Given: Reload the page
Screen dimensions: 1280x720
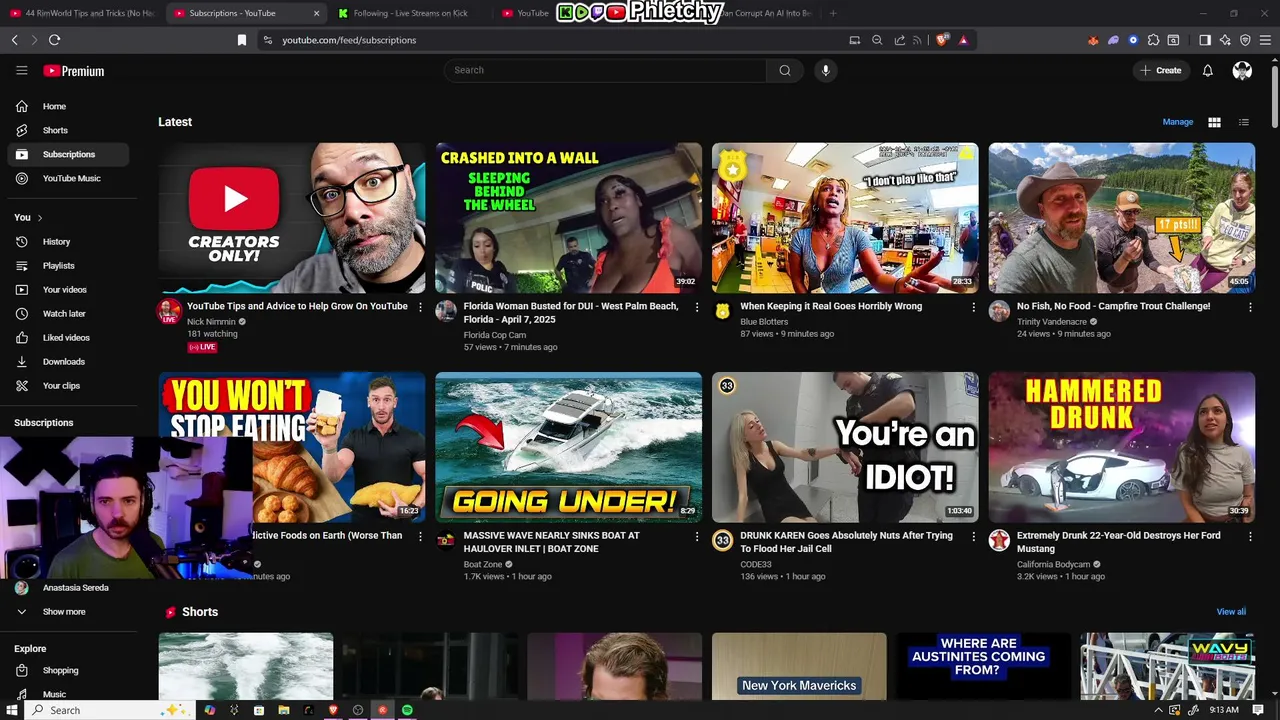Looking at the screenshot, I should [55, 40].
